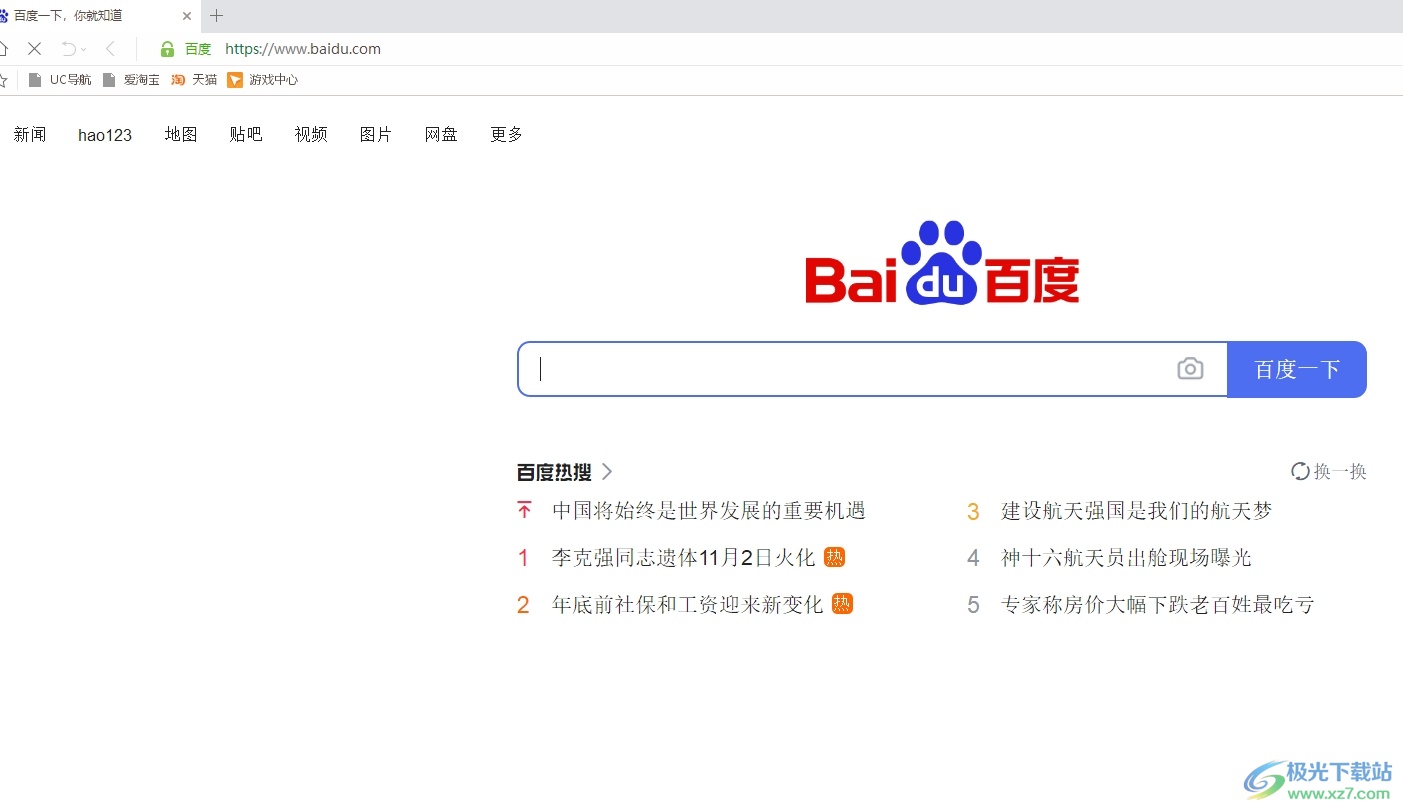Image resolution: width=1403 pixels, height=810 pixels.
Task: Click the camera image-search icon
Action: coord(1190,369)
